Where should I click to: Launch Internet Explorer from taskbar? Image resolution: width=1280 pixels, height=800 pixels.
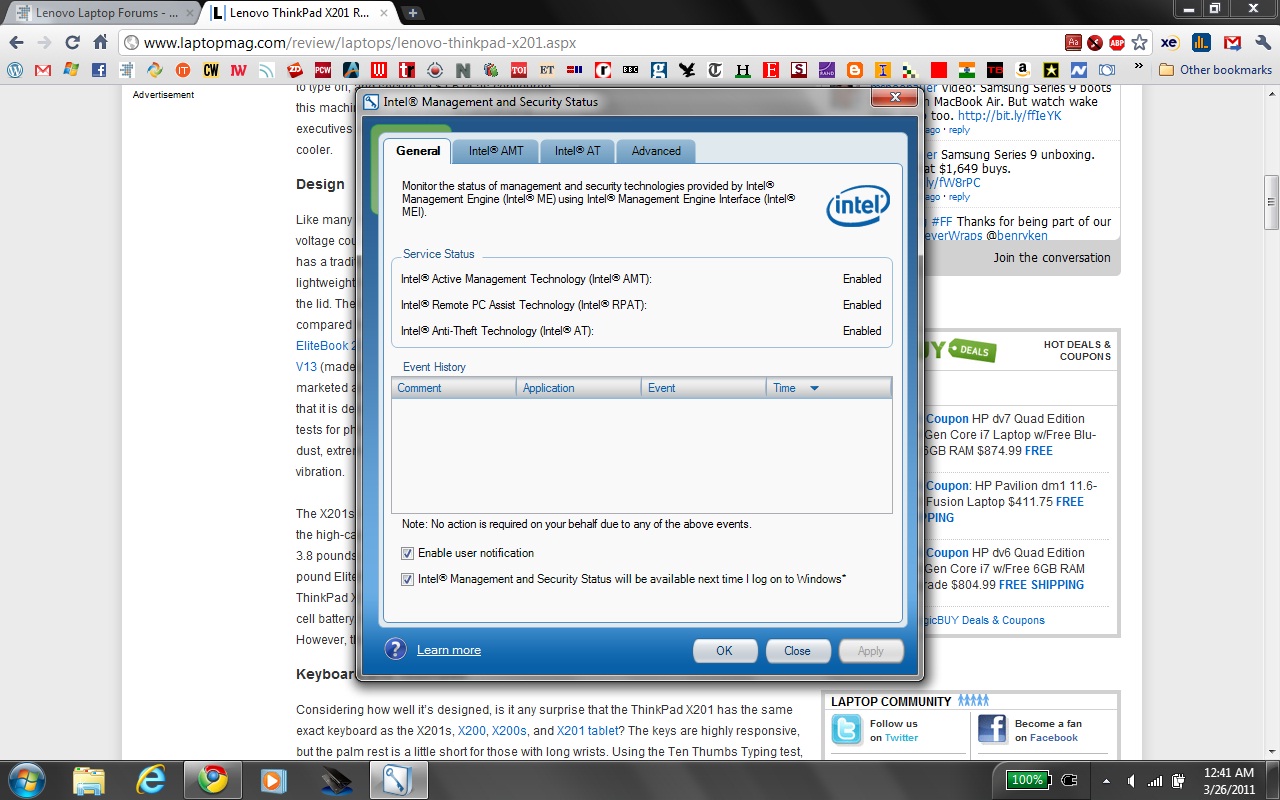[x=151, y=779]
